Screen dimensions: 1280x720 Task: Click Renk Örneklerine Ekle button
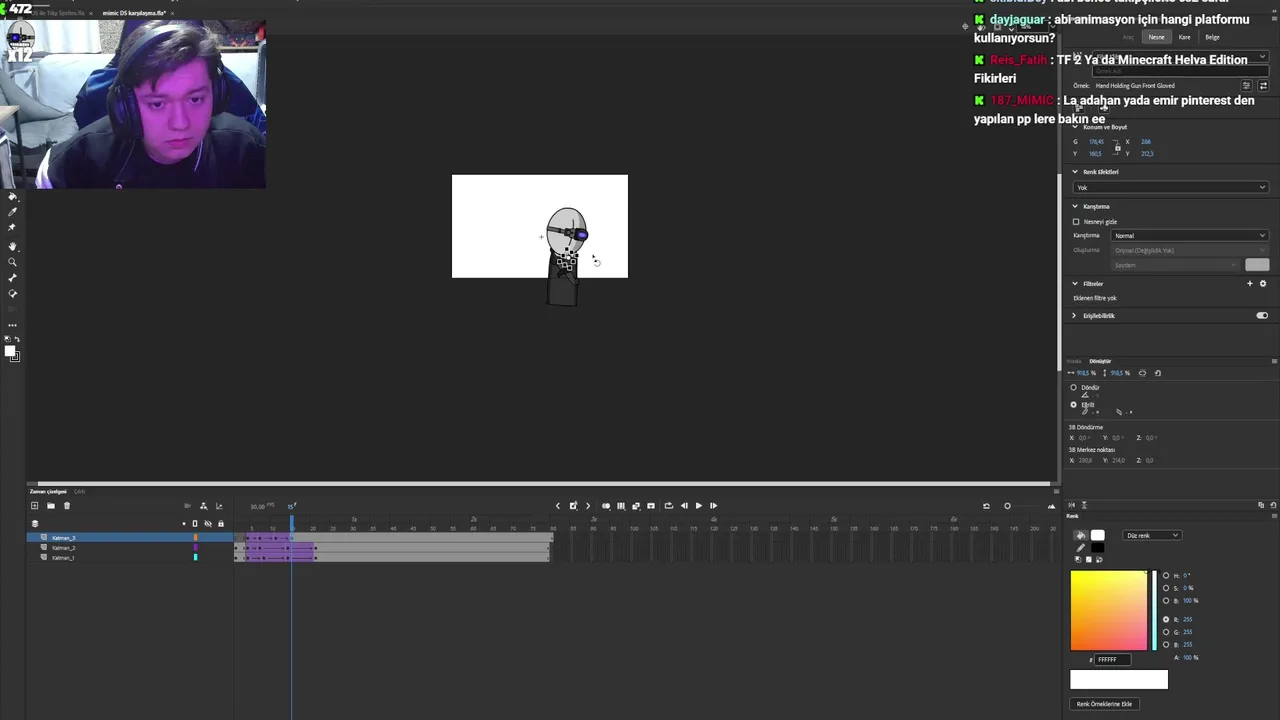[1105, 704]
